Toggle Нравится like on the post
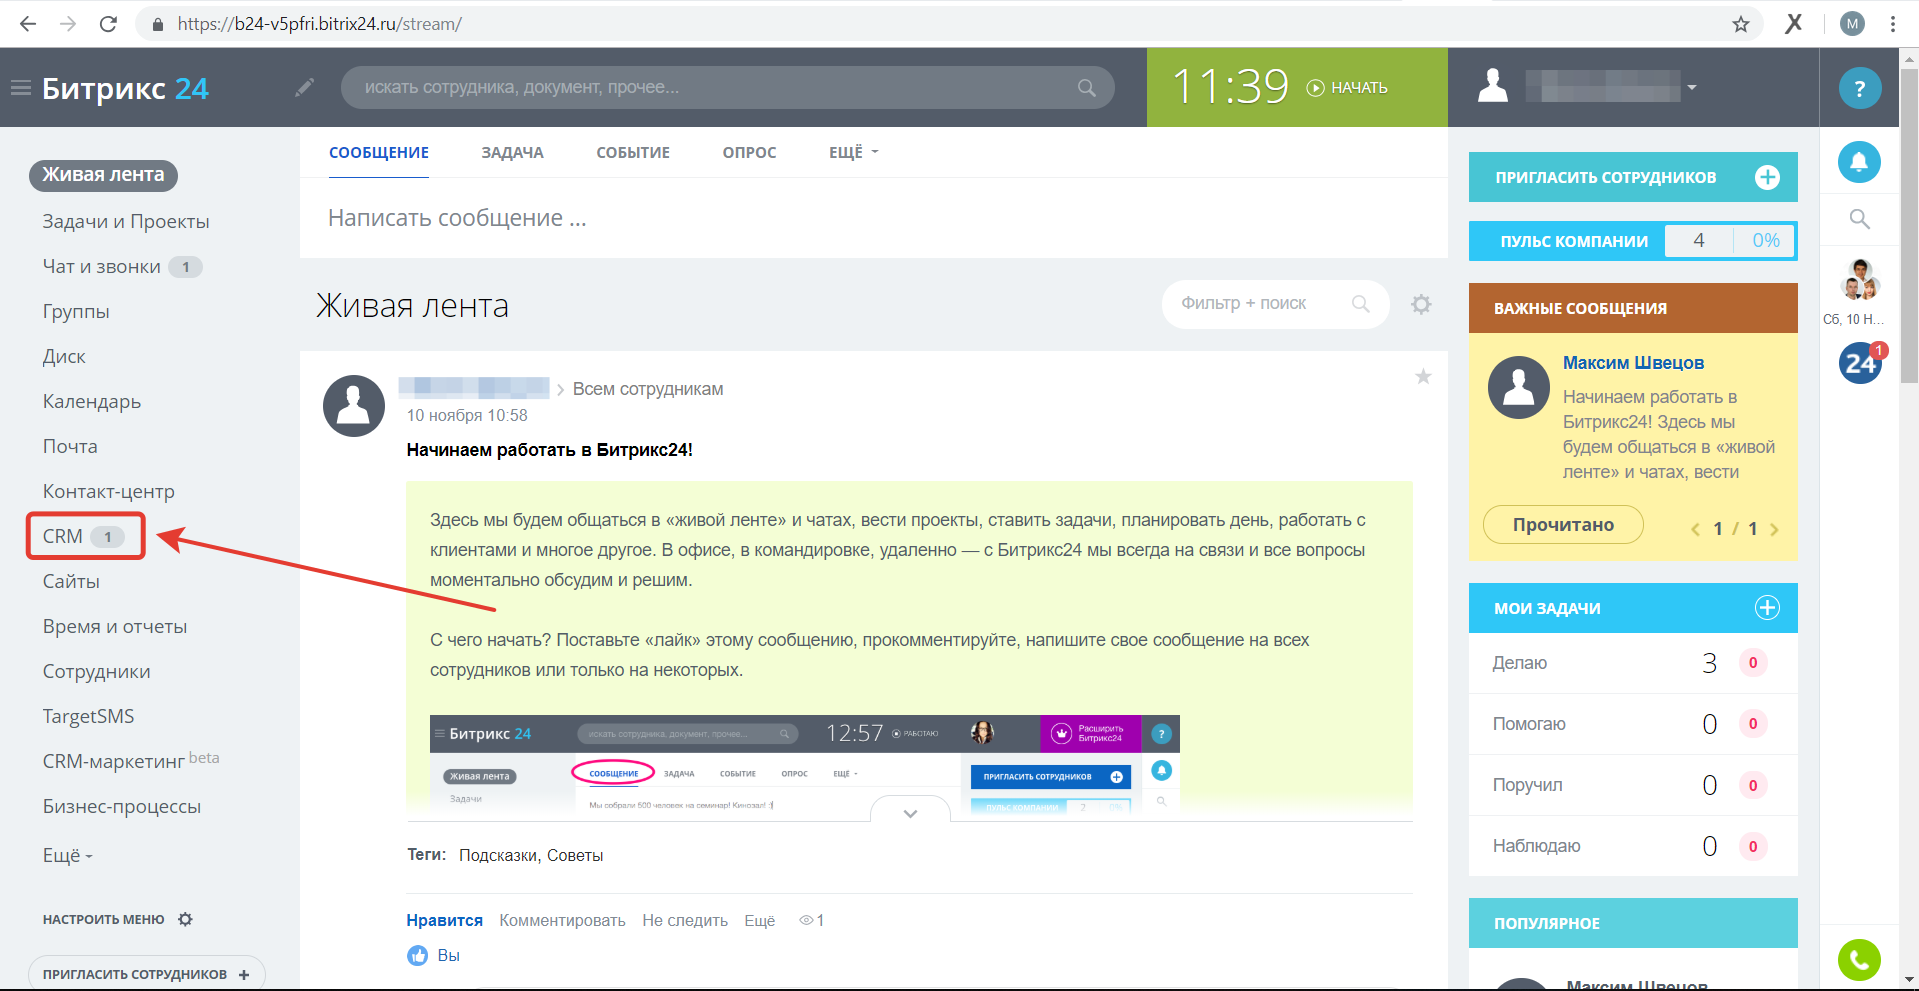Screen dimensions: 1919x991 point(444,920)
